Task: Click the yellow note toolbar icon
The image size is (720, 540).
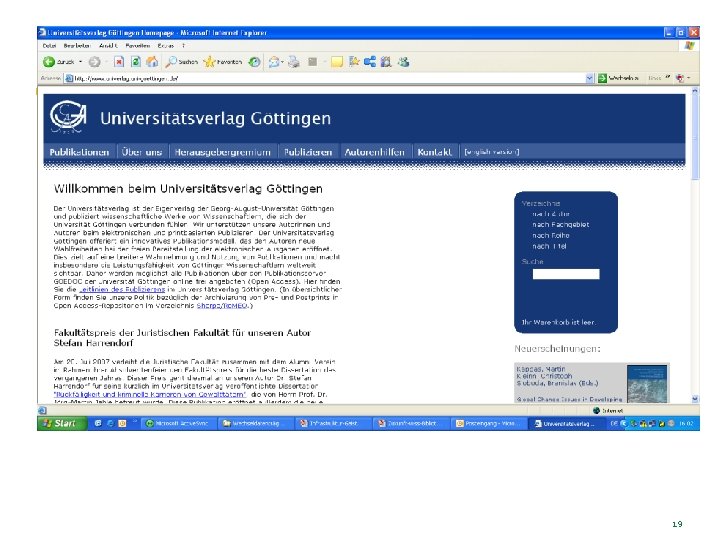Action: pos(337,62)
